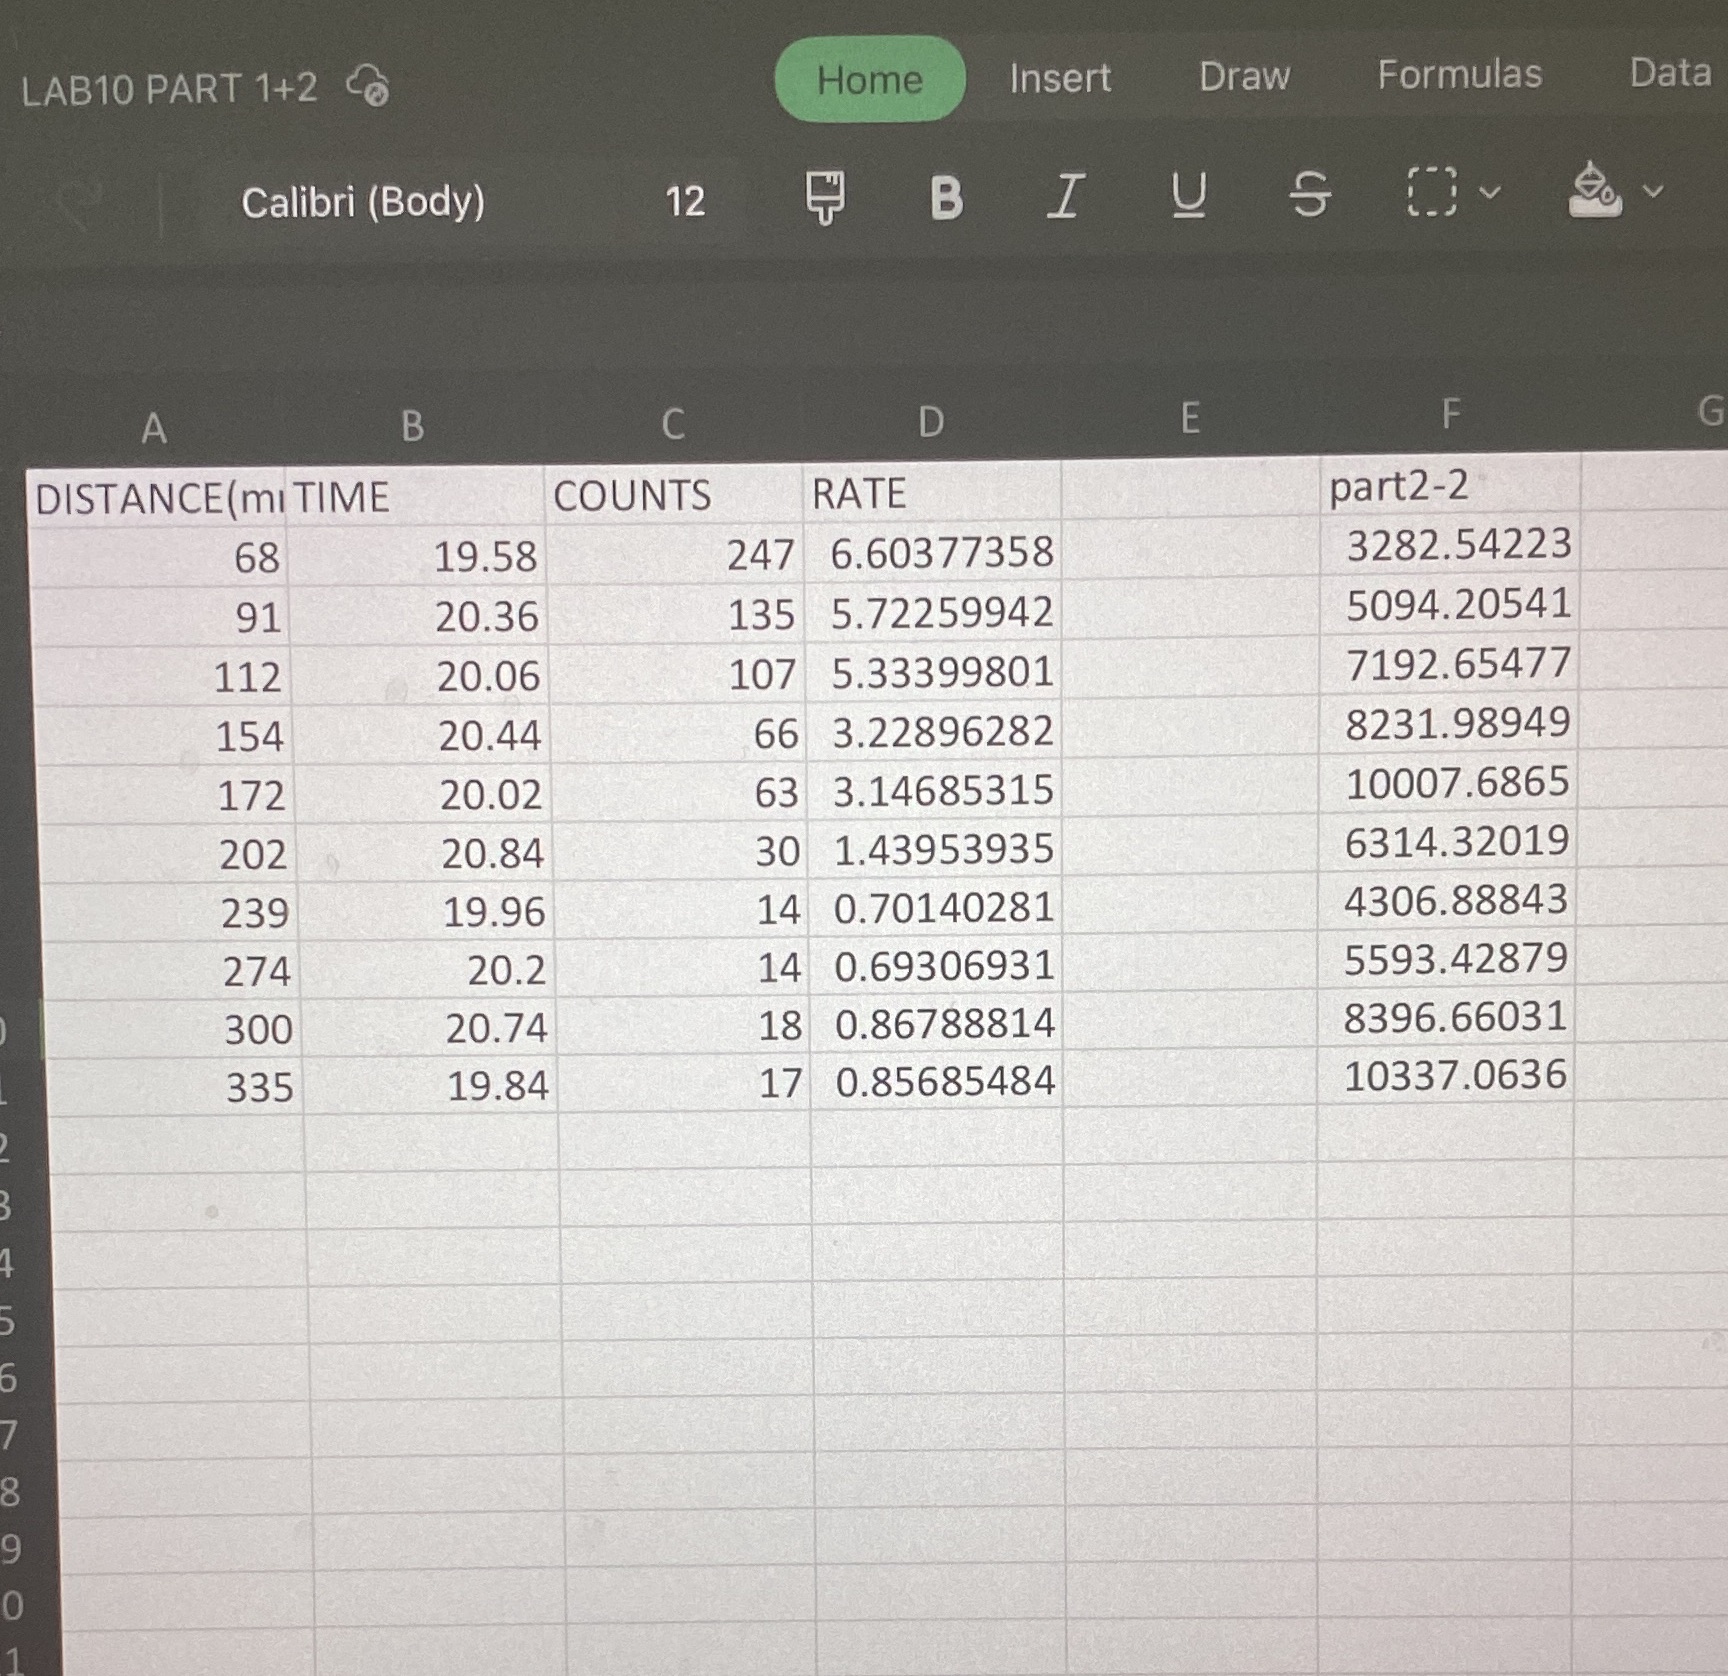Viewport: 1728px width, 1676px height.
Task: Switch to the Formulas tab
Action: 1458,76
